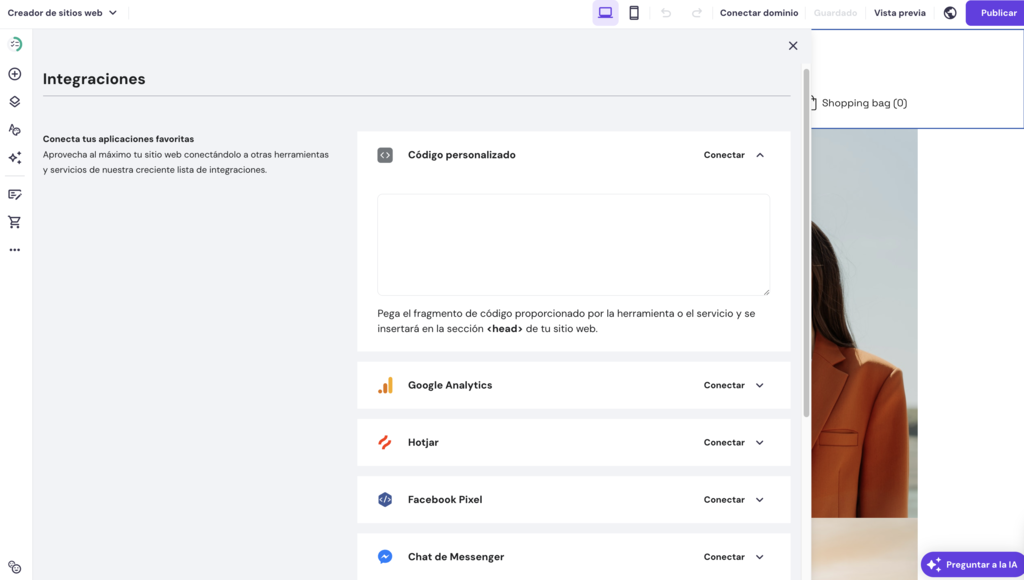Image resolution: width=1024 pixels, height=580 pixels.
Task: Open the more options ellipsis in sidebar
Action: click(x=14, y=249)
